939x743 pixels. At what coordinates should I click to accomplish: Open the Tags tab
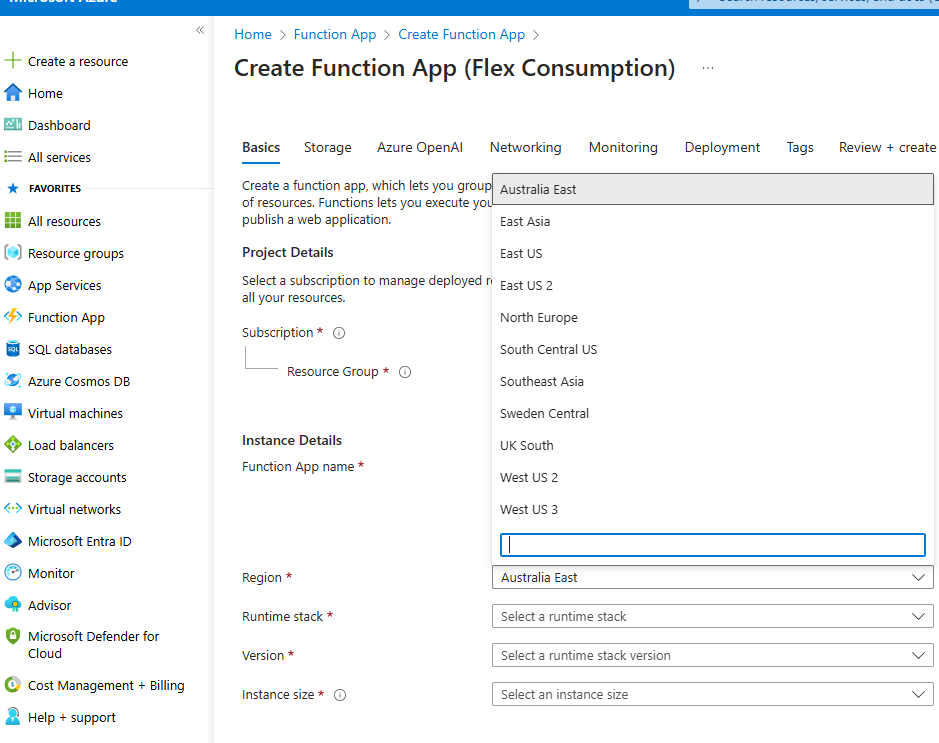pyautogui.click(x=800, y=147)
